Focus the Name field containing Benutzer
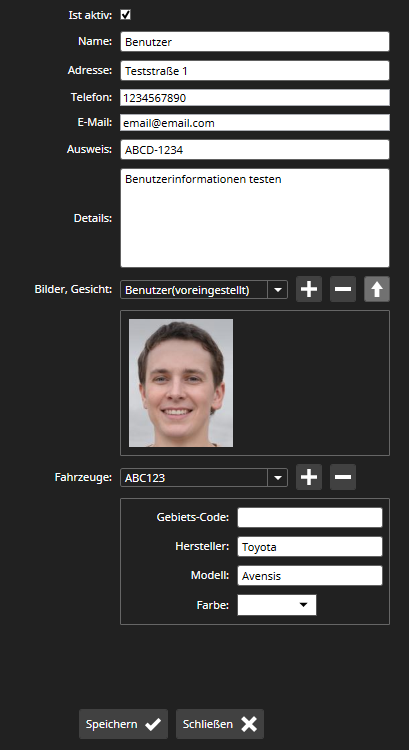This screenshot has width=409, height=750. (x=255, y=42)
